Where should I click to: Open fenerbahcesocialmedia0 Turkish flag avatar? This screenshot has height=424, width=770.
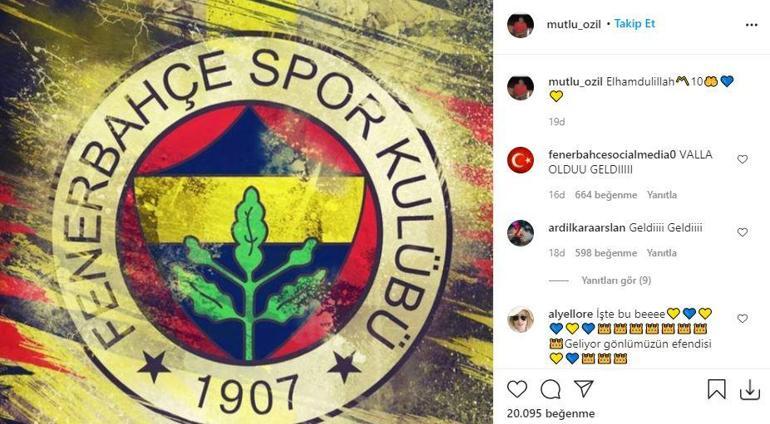click(x=521, y=160)
